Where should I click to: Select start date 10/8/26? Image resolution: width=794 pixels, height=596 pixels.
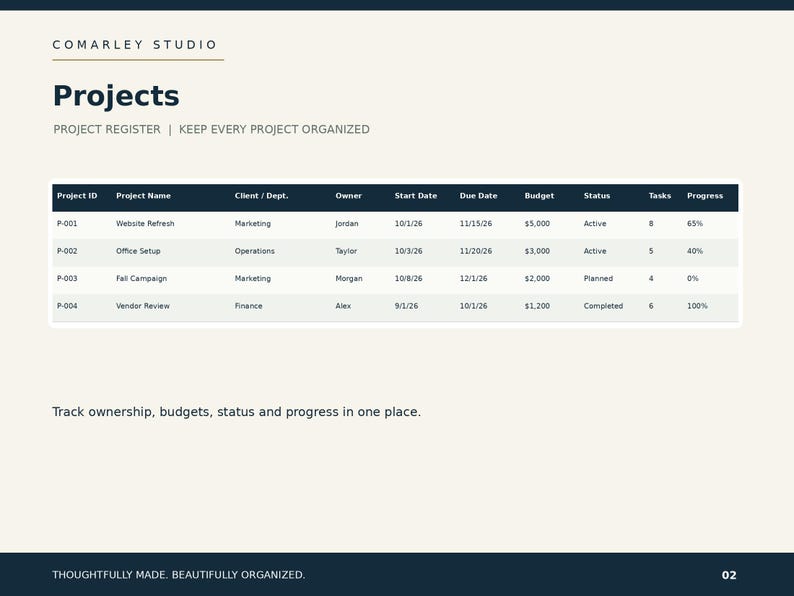(409, 279)
